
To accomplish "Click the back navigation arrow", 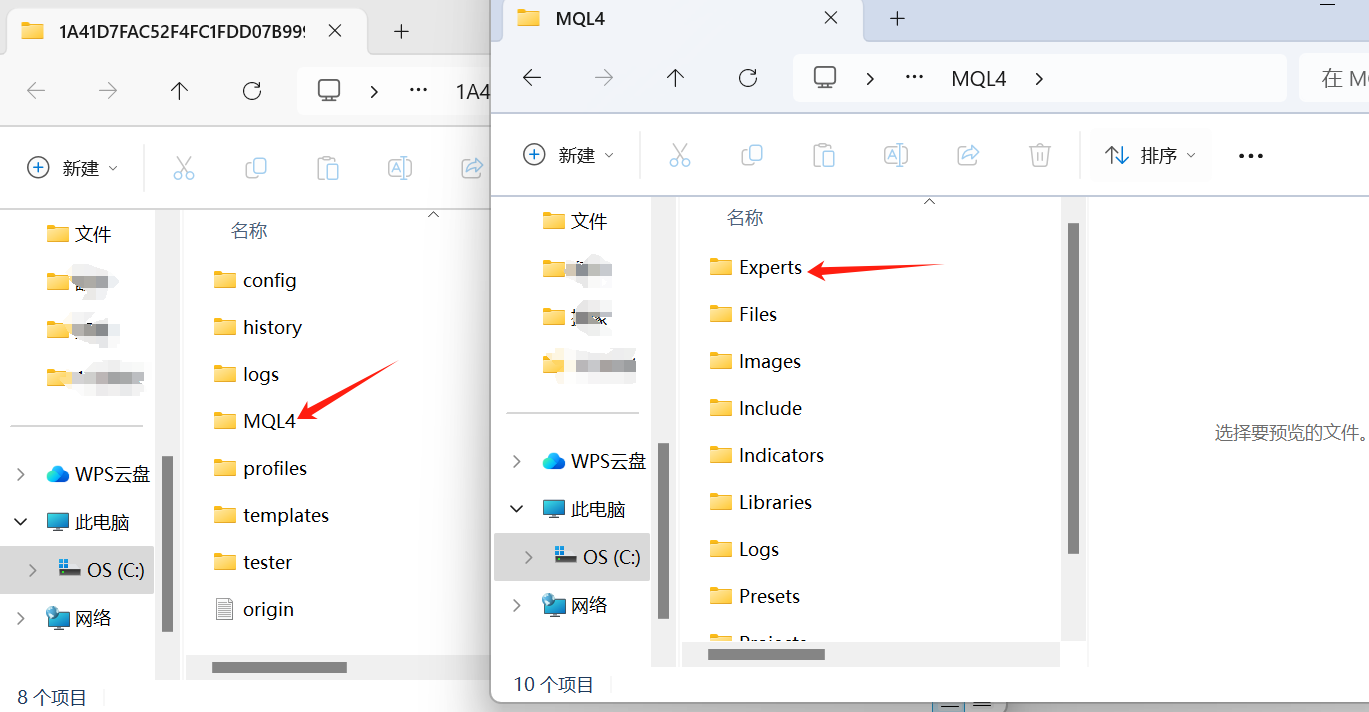I will point(531,77).
